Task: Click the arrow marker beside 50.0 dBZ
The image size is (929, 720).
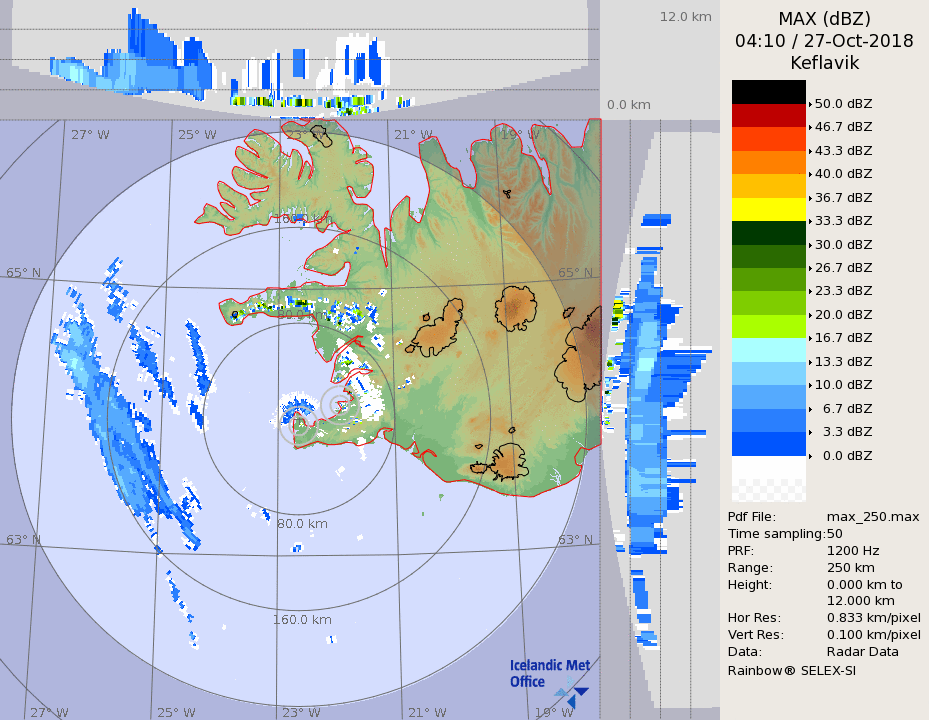Action: point(810,104)
